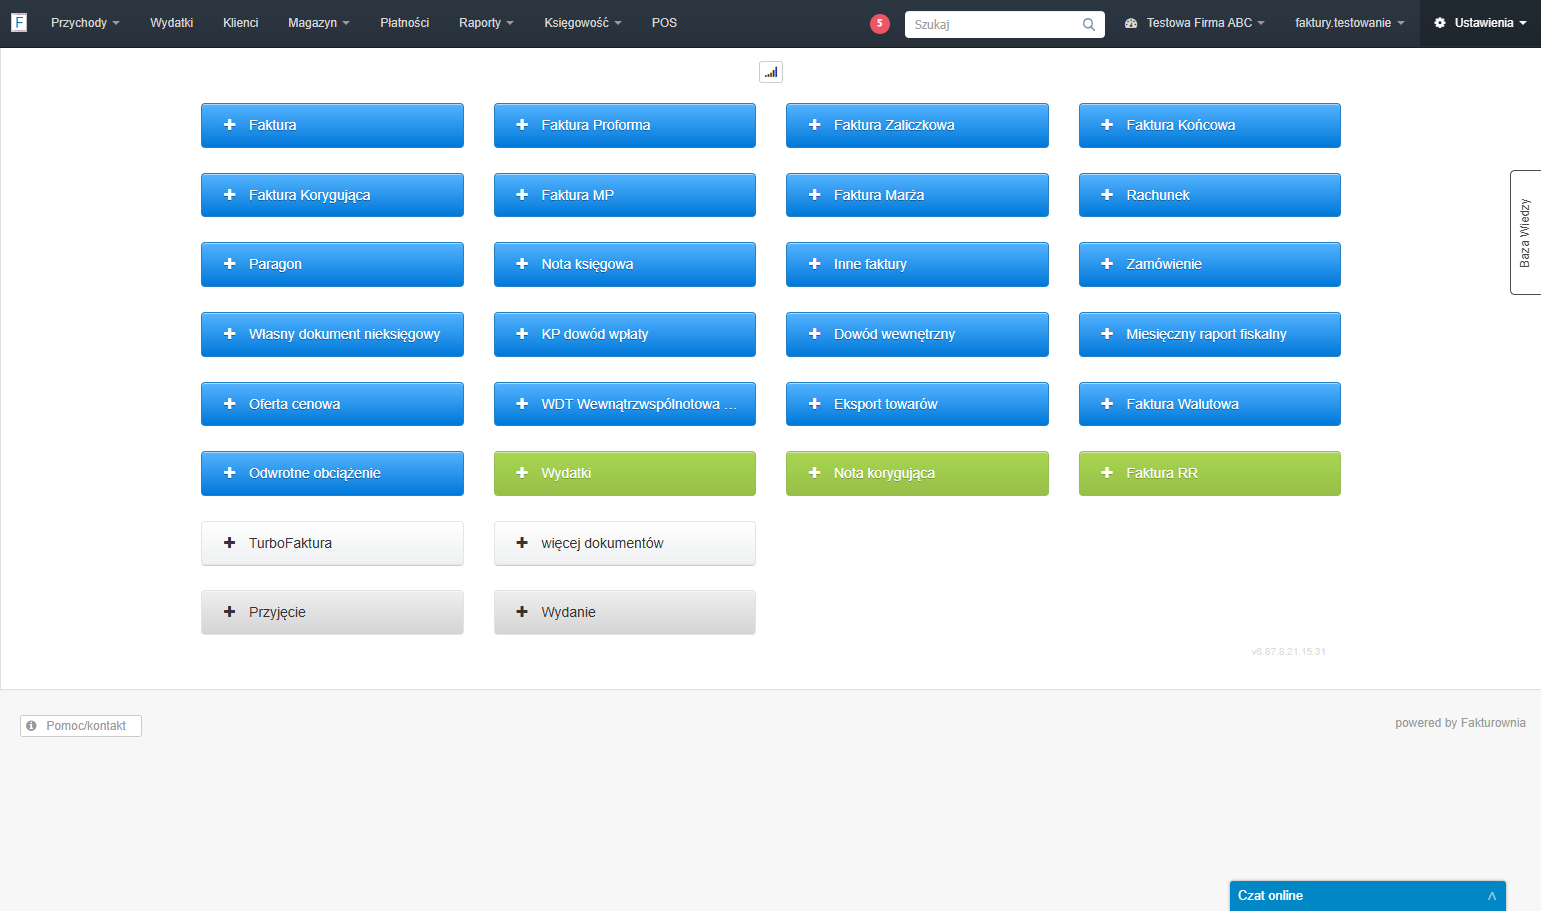This screenshot has width=1541, height=911.
Task: Open the Magazyn dropdown menu
Action: [x=319, y=23]
